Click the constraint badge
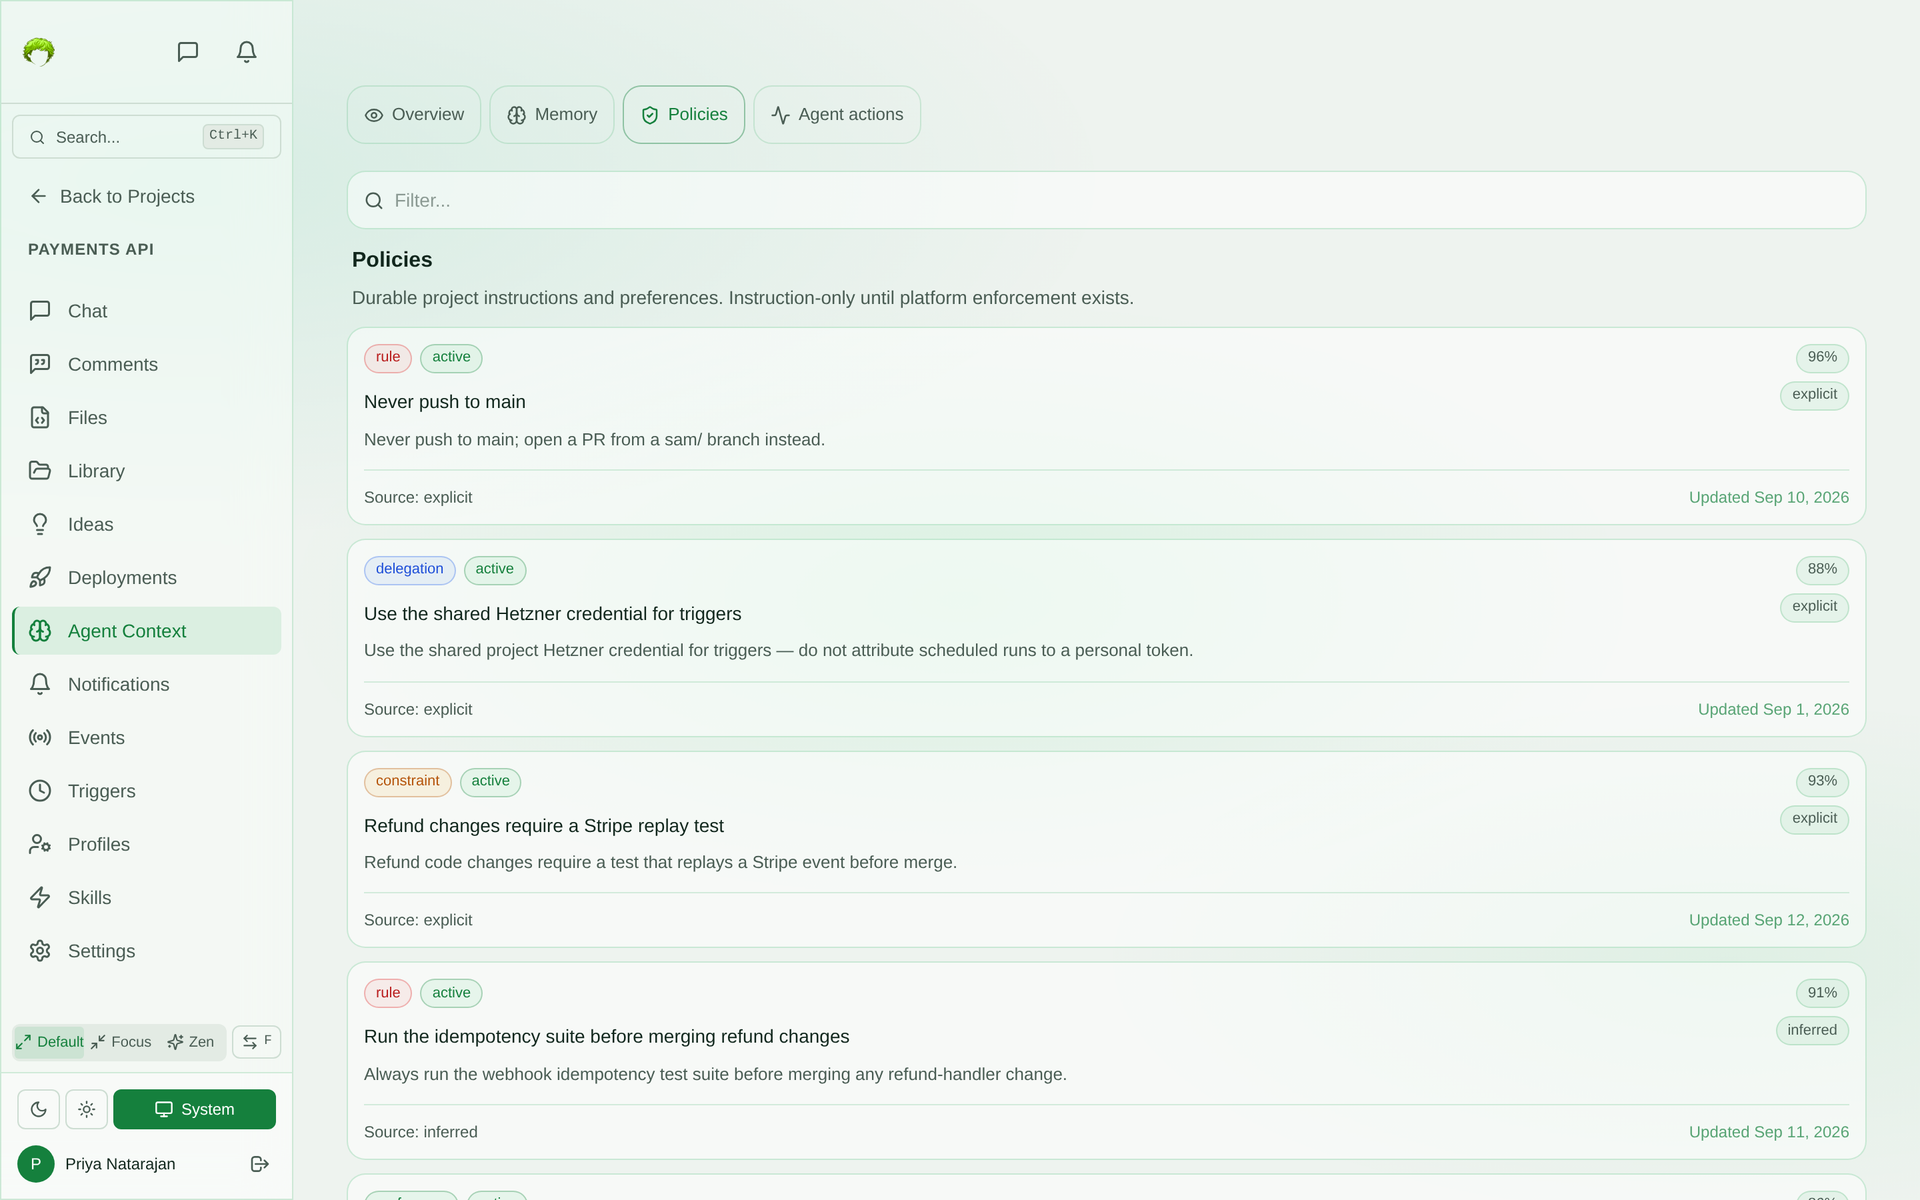 coord(408,782)
